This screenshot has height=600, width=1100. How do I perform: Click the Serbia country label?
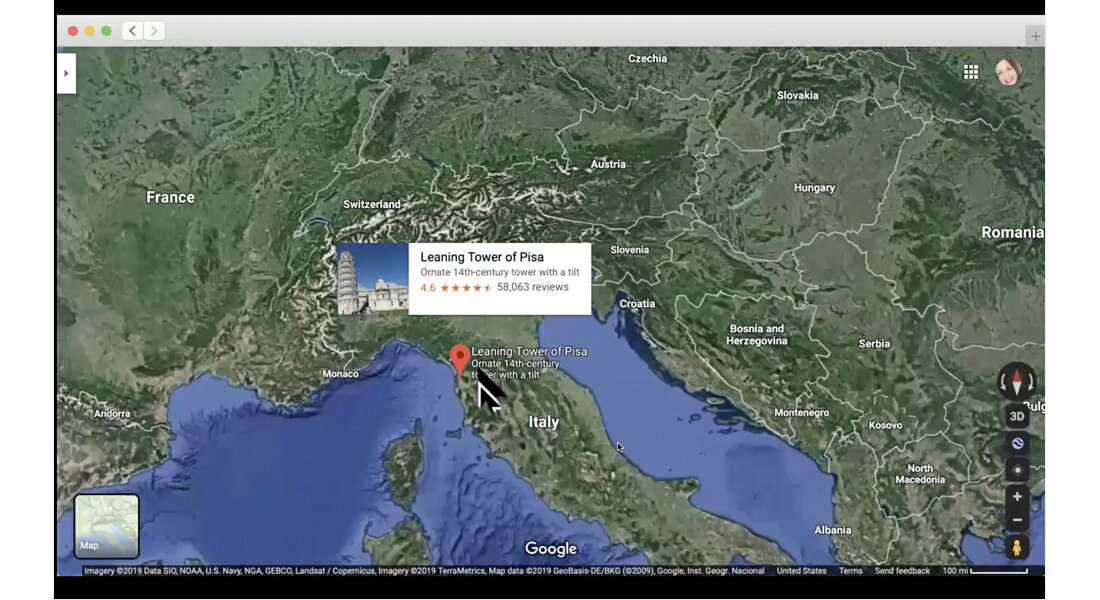(x=874, y=344)
